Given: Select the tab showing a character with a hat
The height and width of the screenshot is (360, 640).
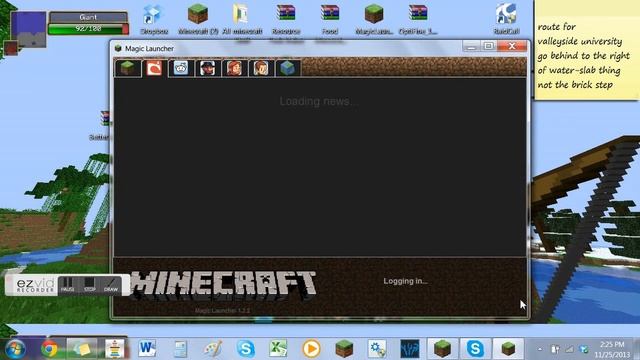Looking at the screenshot, I should tap(207, 68).
